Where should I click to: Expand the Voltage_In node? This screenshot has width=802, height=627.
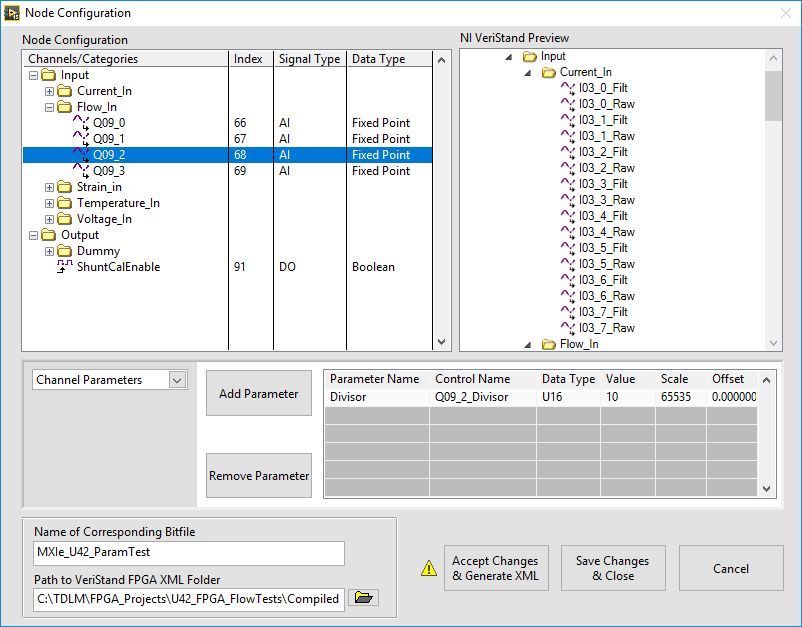click(x=49, y=219)
